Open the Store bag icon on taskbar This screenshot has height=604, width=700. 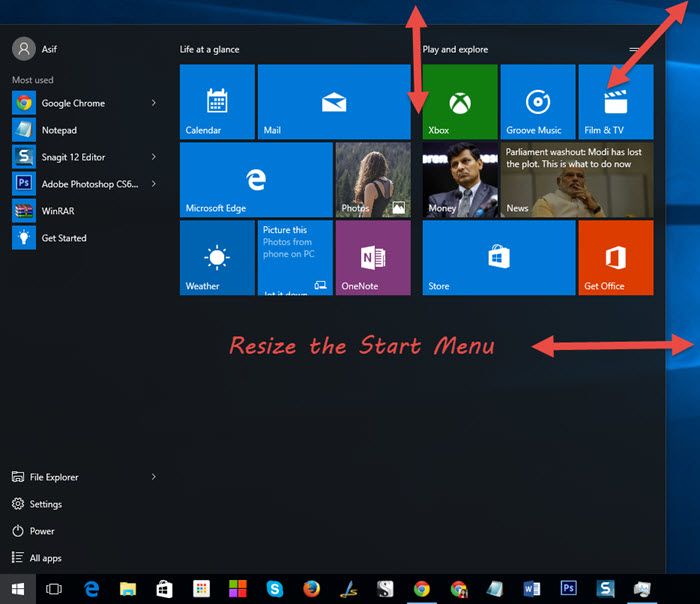165,589
